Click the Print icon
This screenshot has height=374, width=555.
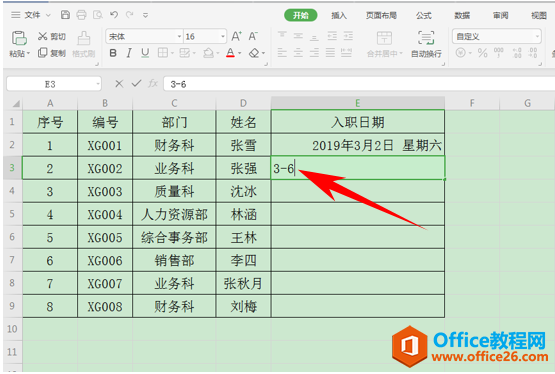(x=81, y=15)
